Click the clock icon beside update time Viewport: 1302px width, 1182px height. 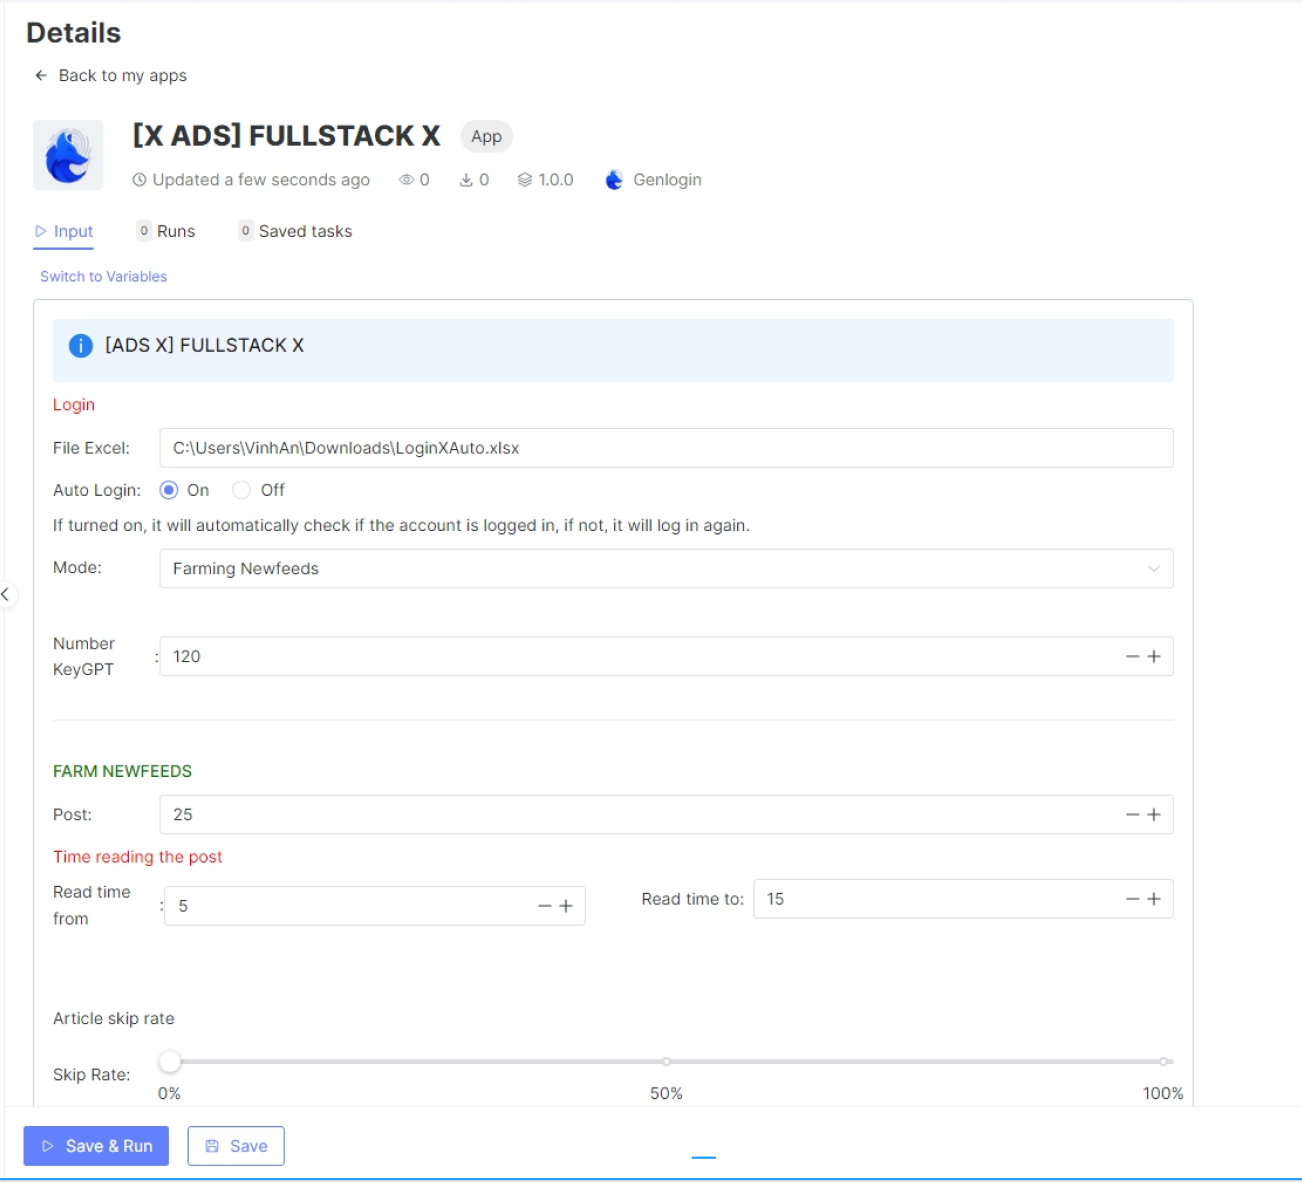(x=139, y=180)
